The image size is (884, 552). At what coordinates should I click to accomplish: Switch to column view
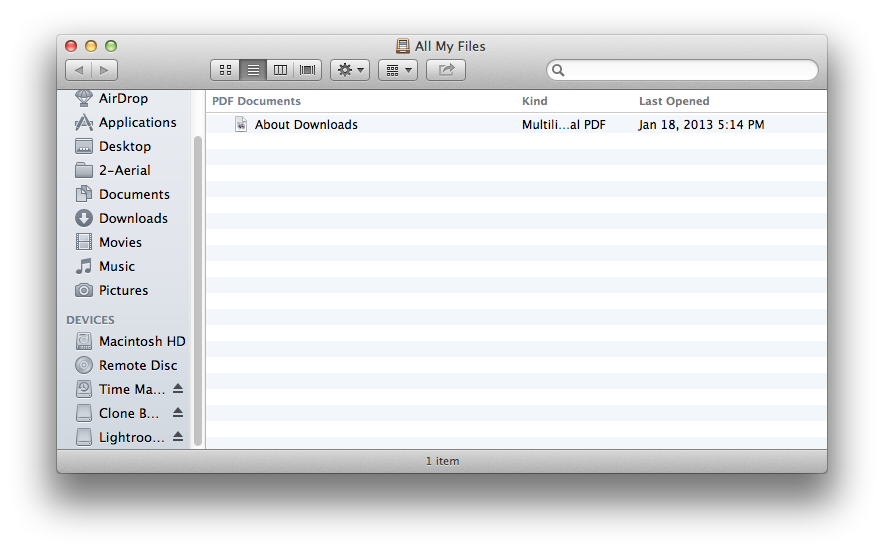(x=280, y=70)
